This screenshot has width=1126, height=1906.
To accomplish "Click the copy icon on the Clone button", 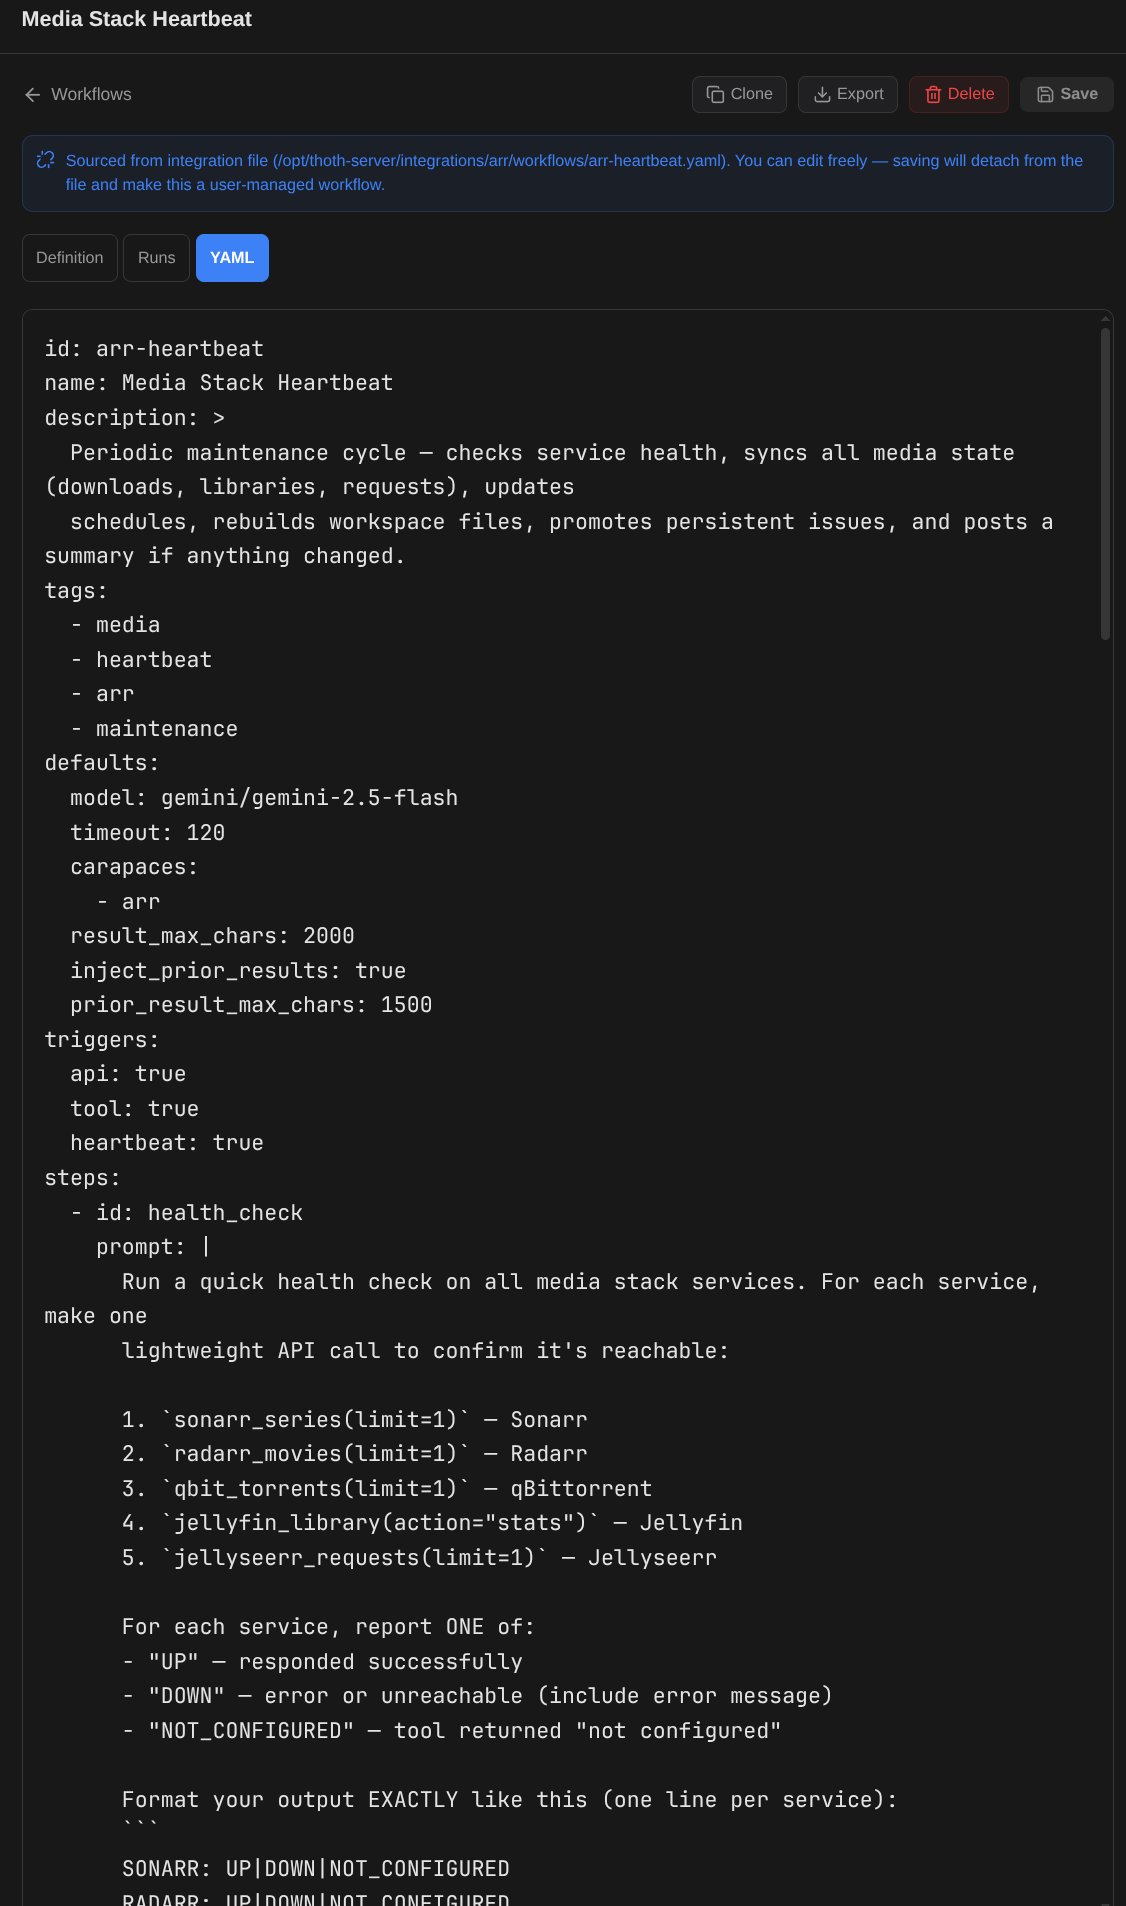I will point(714,93).
